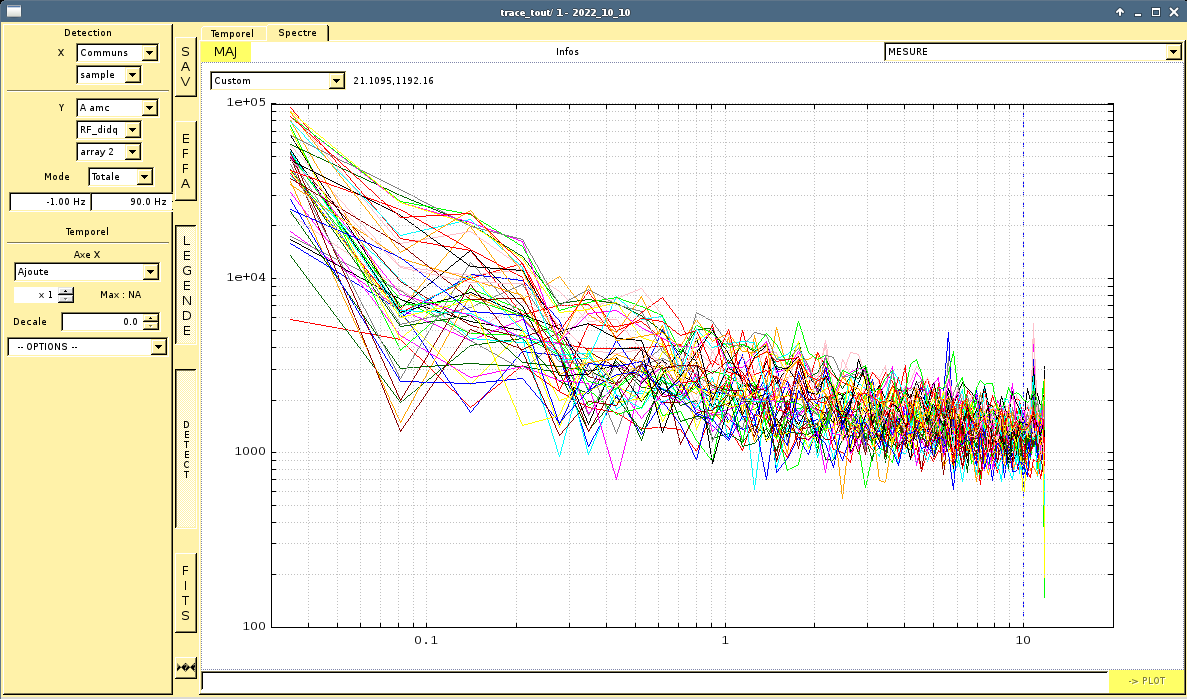Toggle the LEGENDE vertical button
The height and width of the screenshot is (699, 1187).
coord(185,285)
